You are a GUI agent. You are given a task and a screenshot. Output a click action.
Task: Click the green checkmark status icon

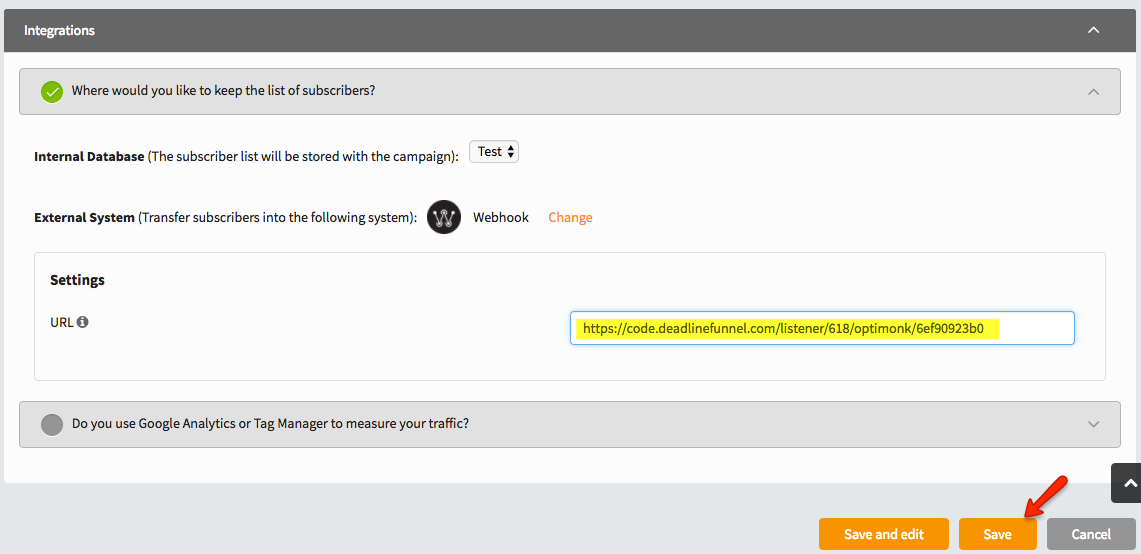(52, 92)
